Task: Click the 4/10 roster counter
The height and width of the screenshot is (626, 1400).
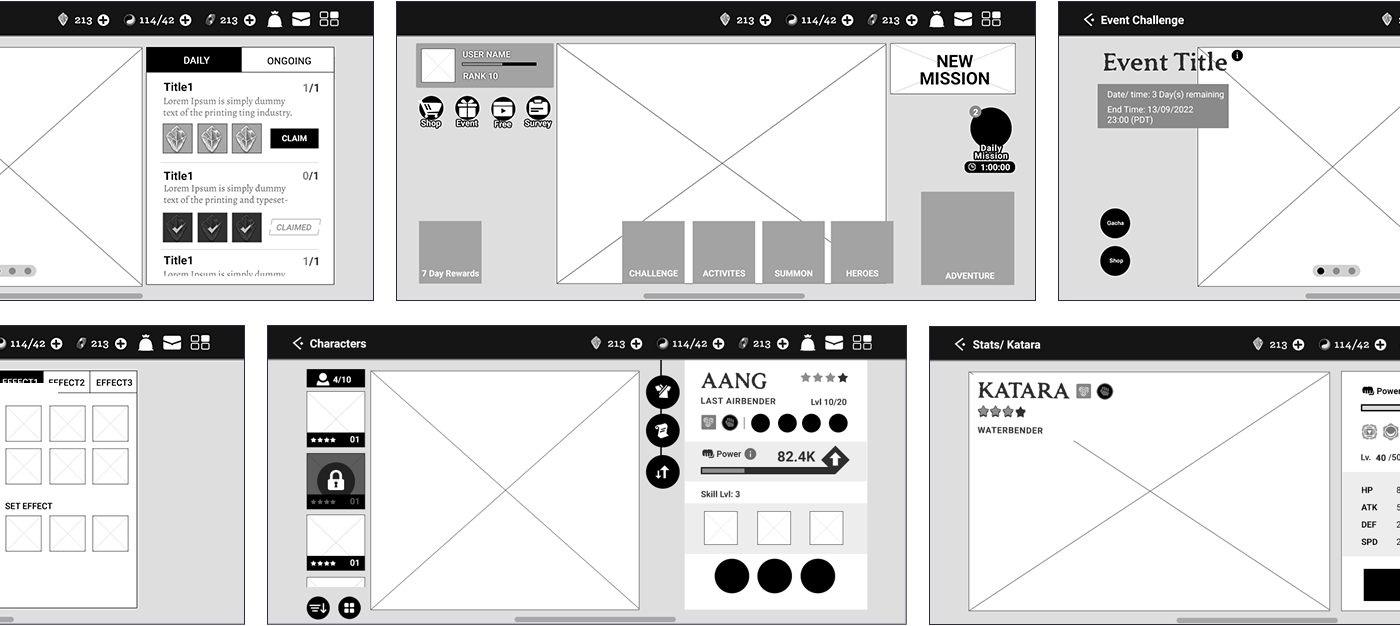Action: (335, 379)
